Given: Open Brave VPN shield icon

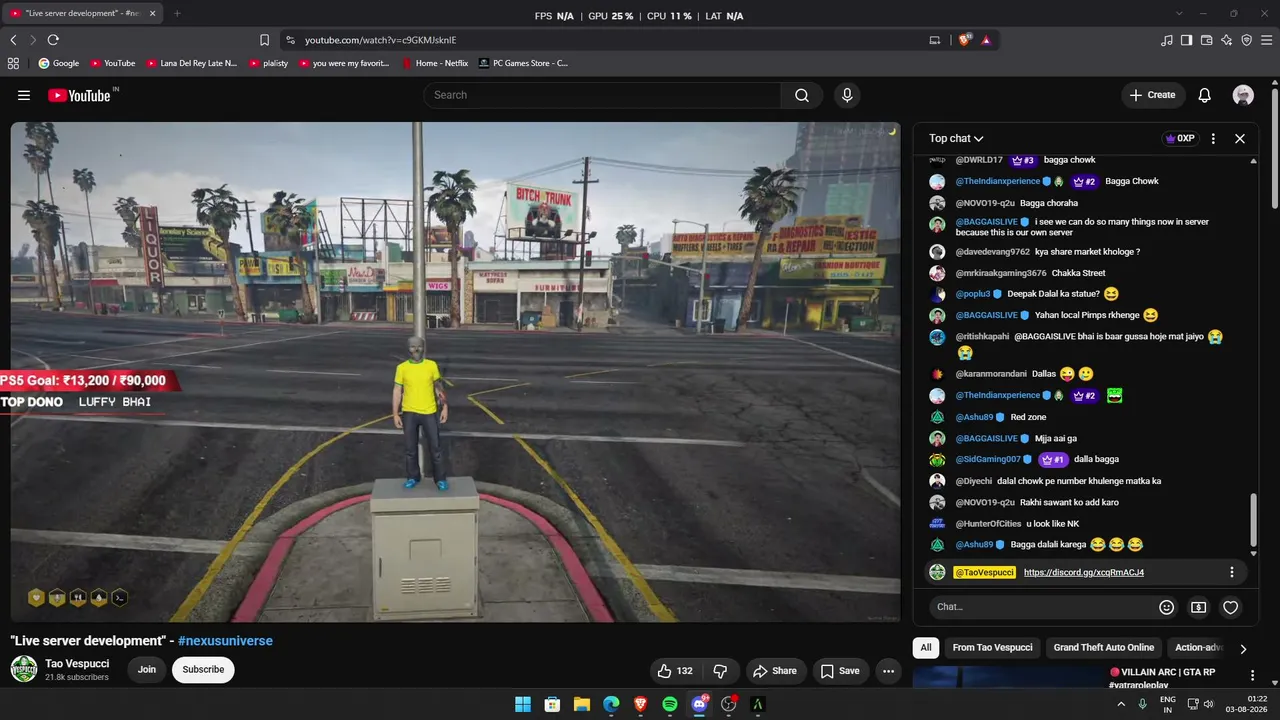Looking at the screenshot, I should [1247, 40].
